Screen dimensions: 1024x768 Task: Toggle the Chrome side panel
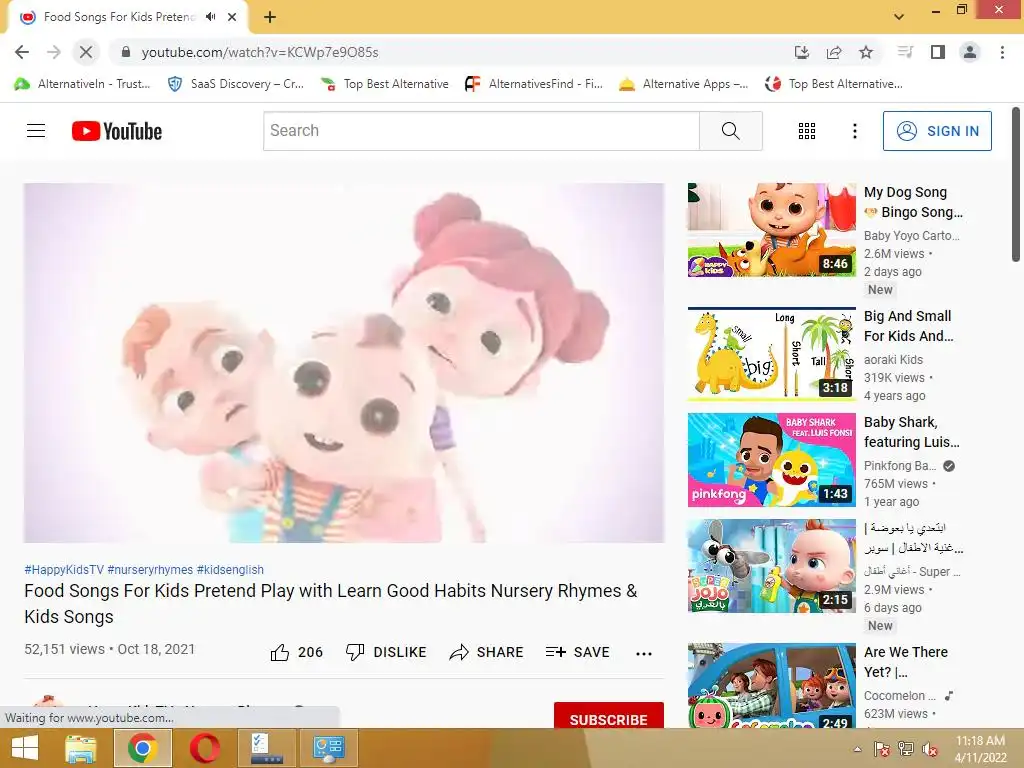[x=938, y=52]
